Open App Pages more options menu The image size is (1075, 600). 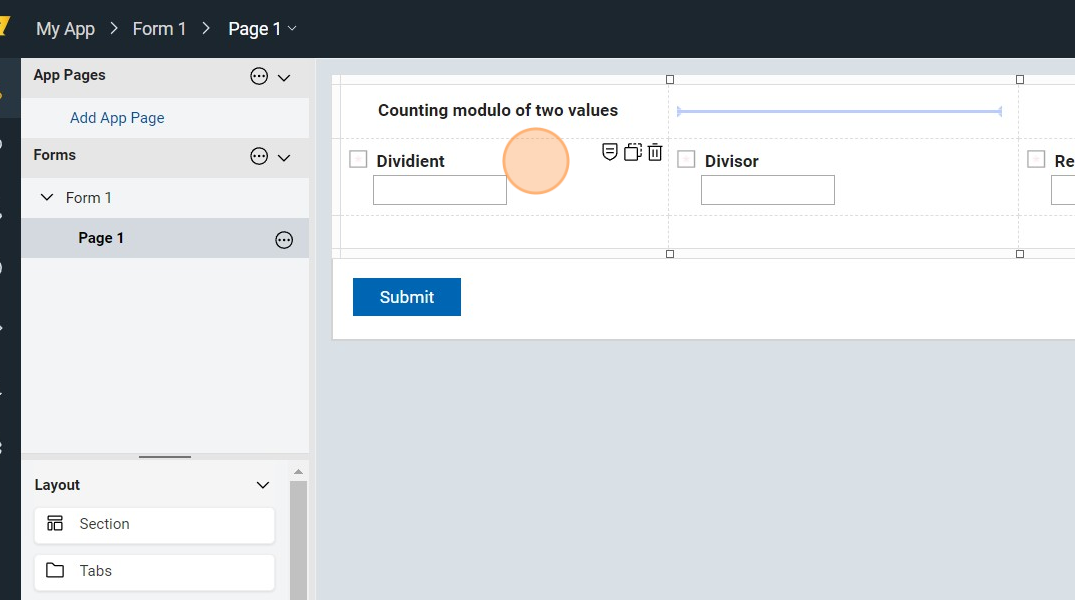pos(259,76)
